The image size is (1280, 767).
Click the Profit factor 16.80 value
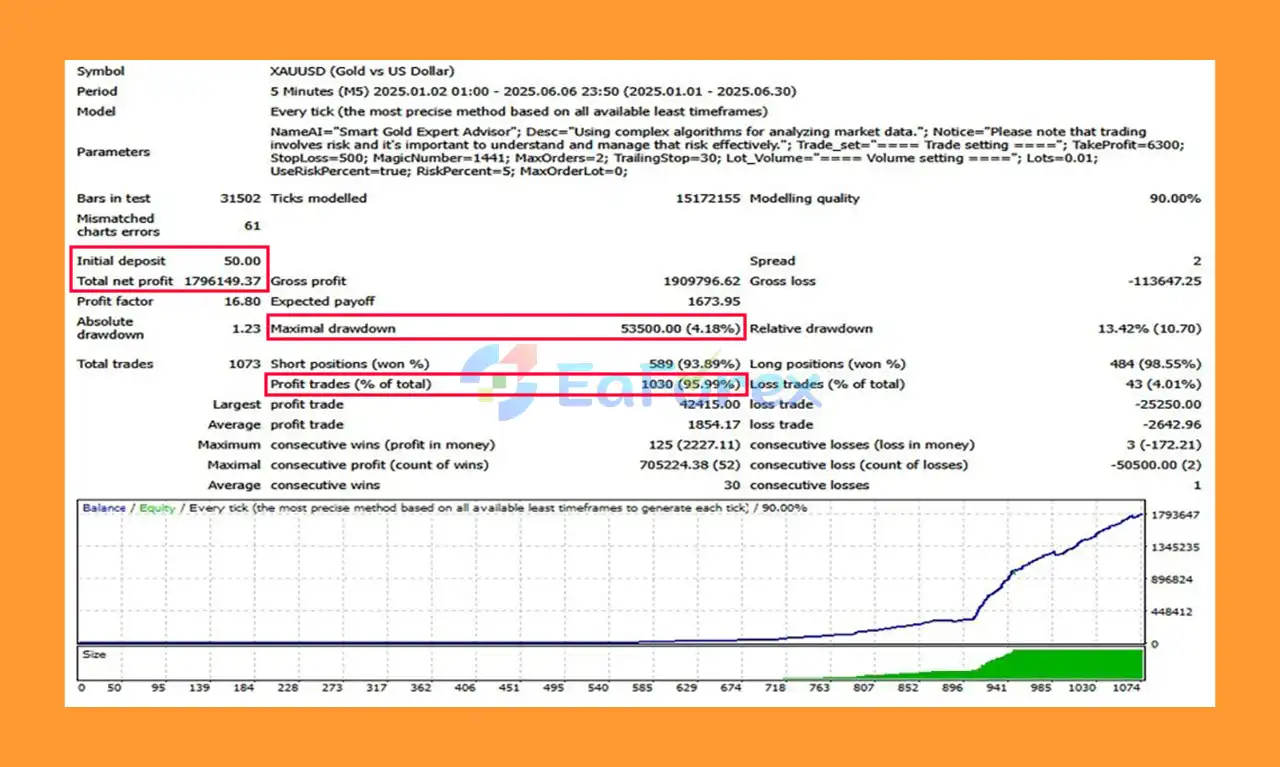tap(244, 301)
